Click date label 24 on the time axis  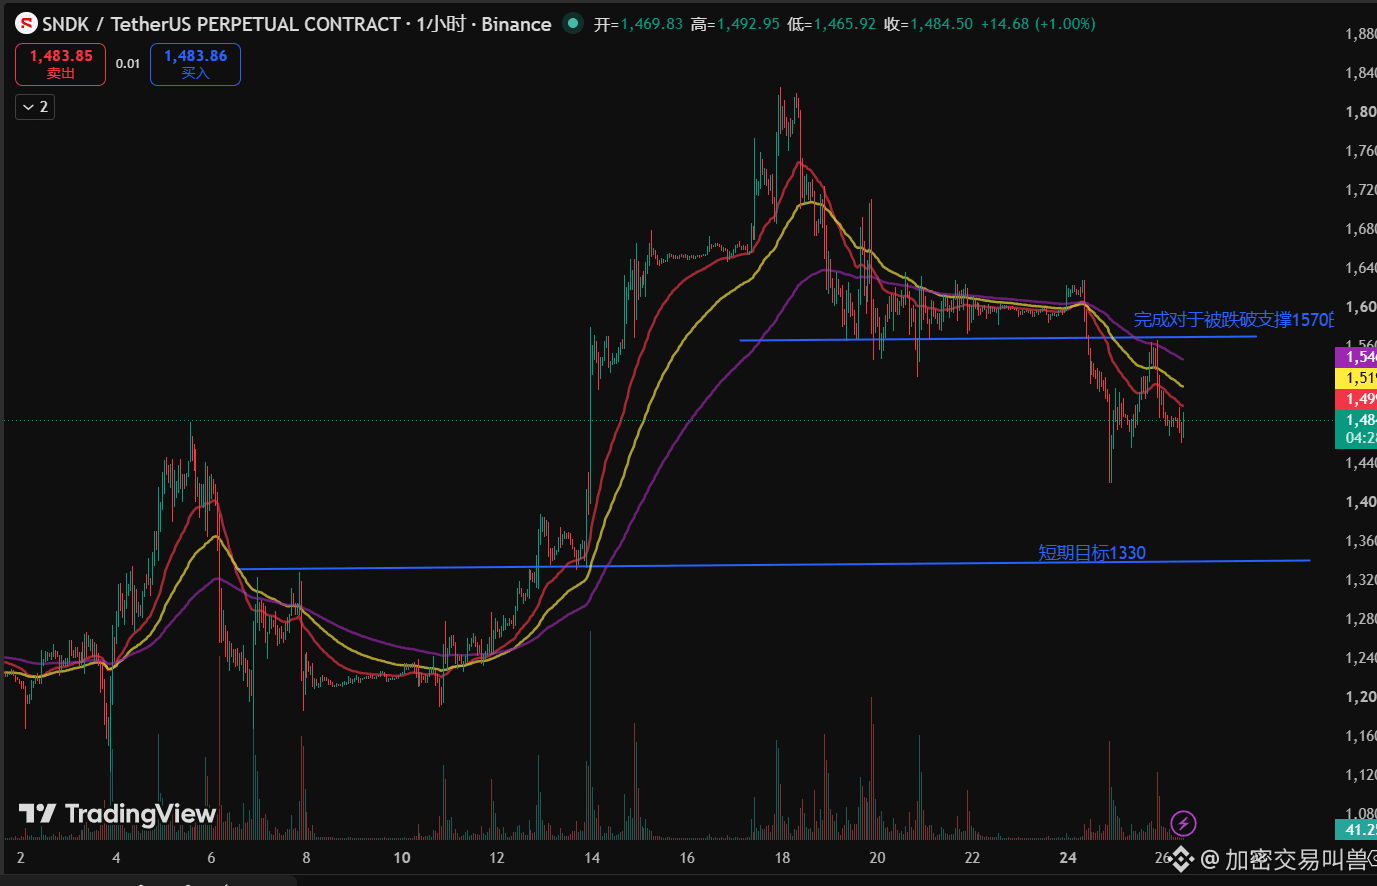(x=1068, y=858)
